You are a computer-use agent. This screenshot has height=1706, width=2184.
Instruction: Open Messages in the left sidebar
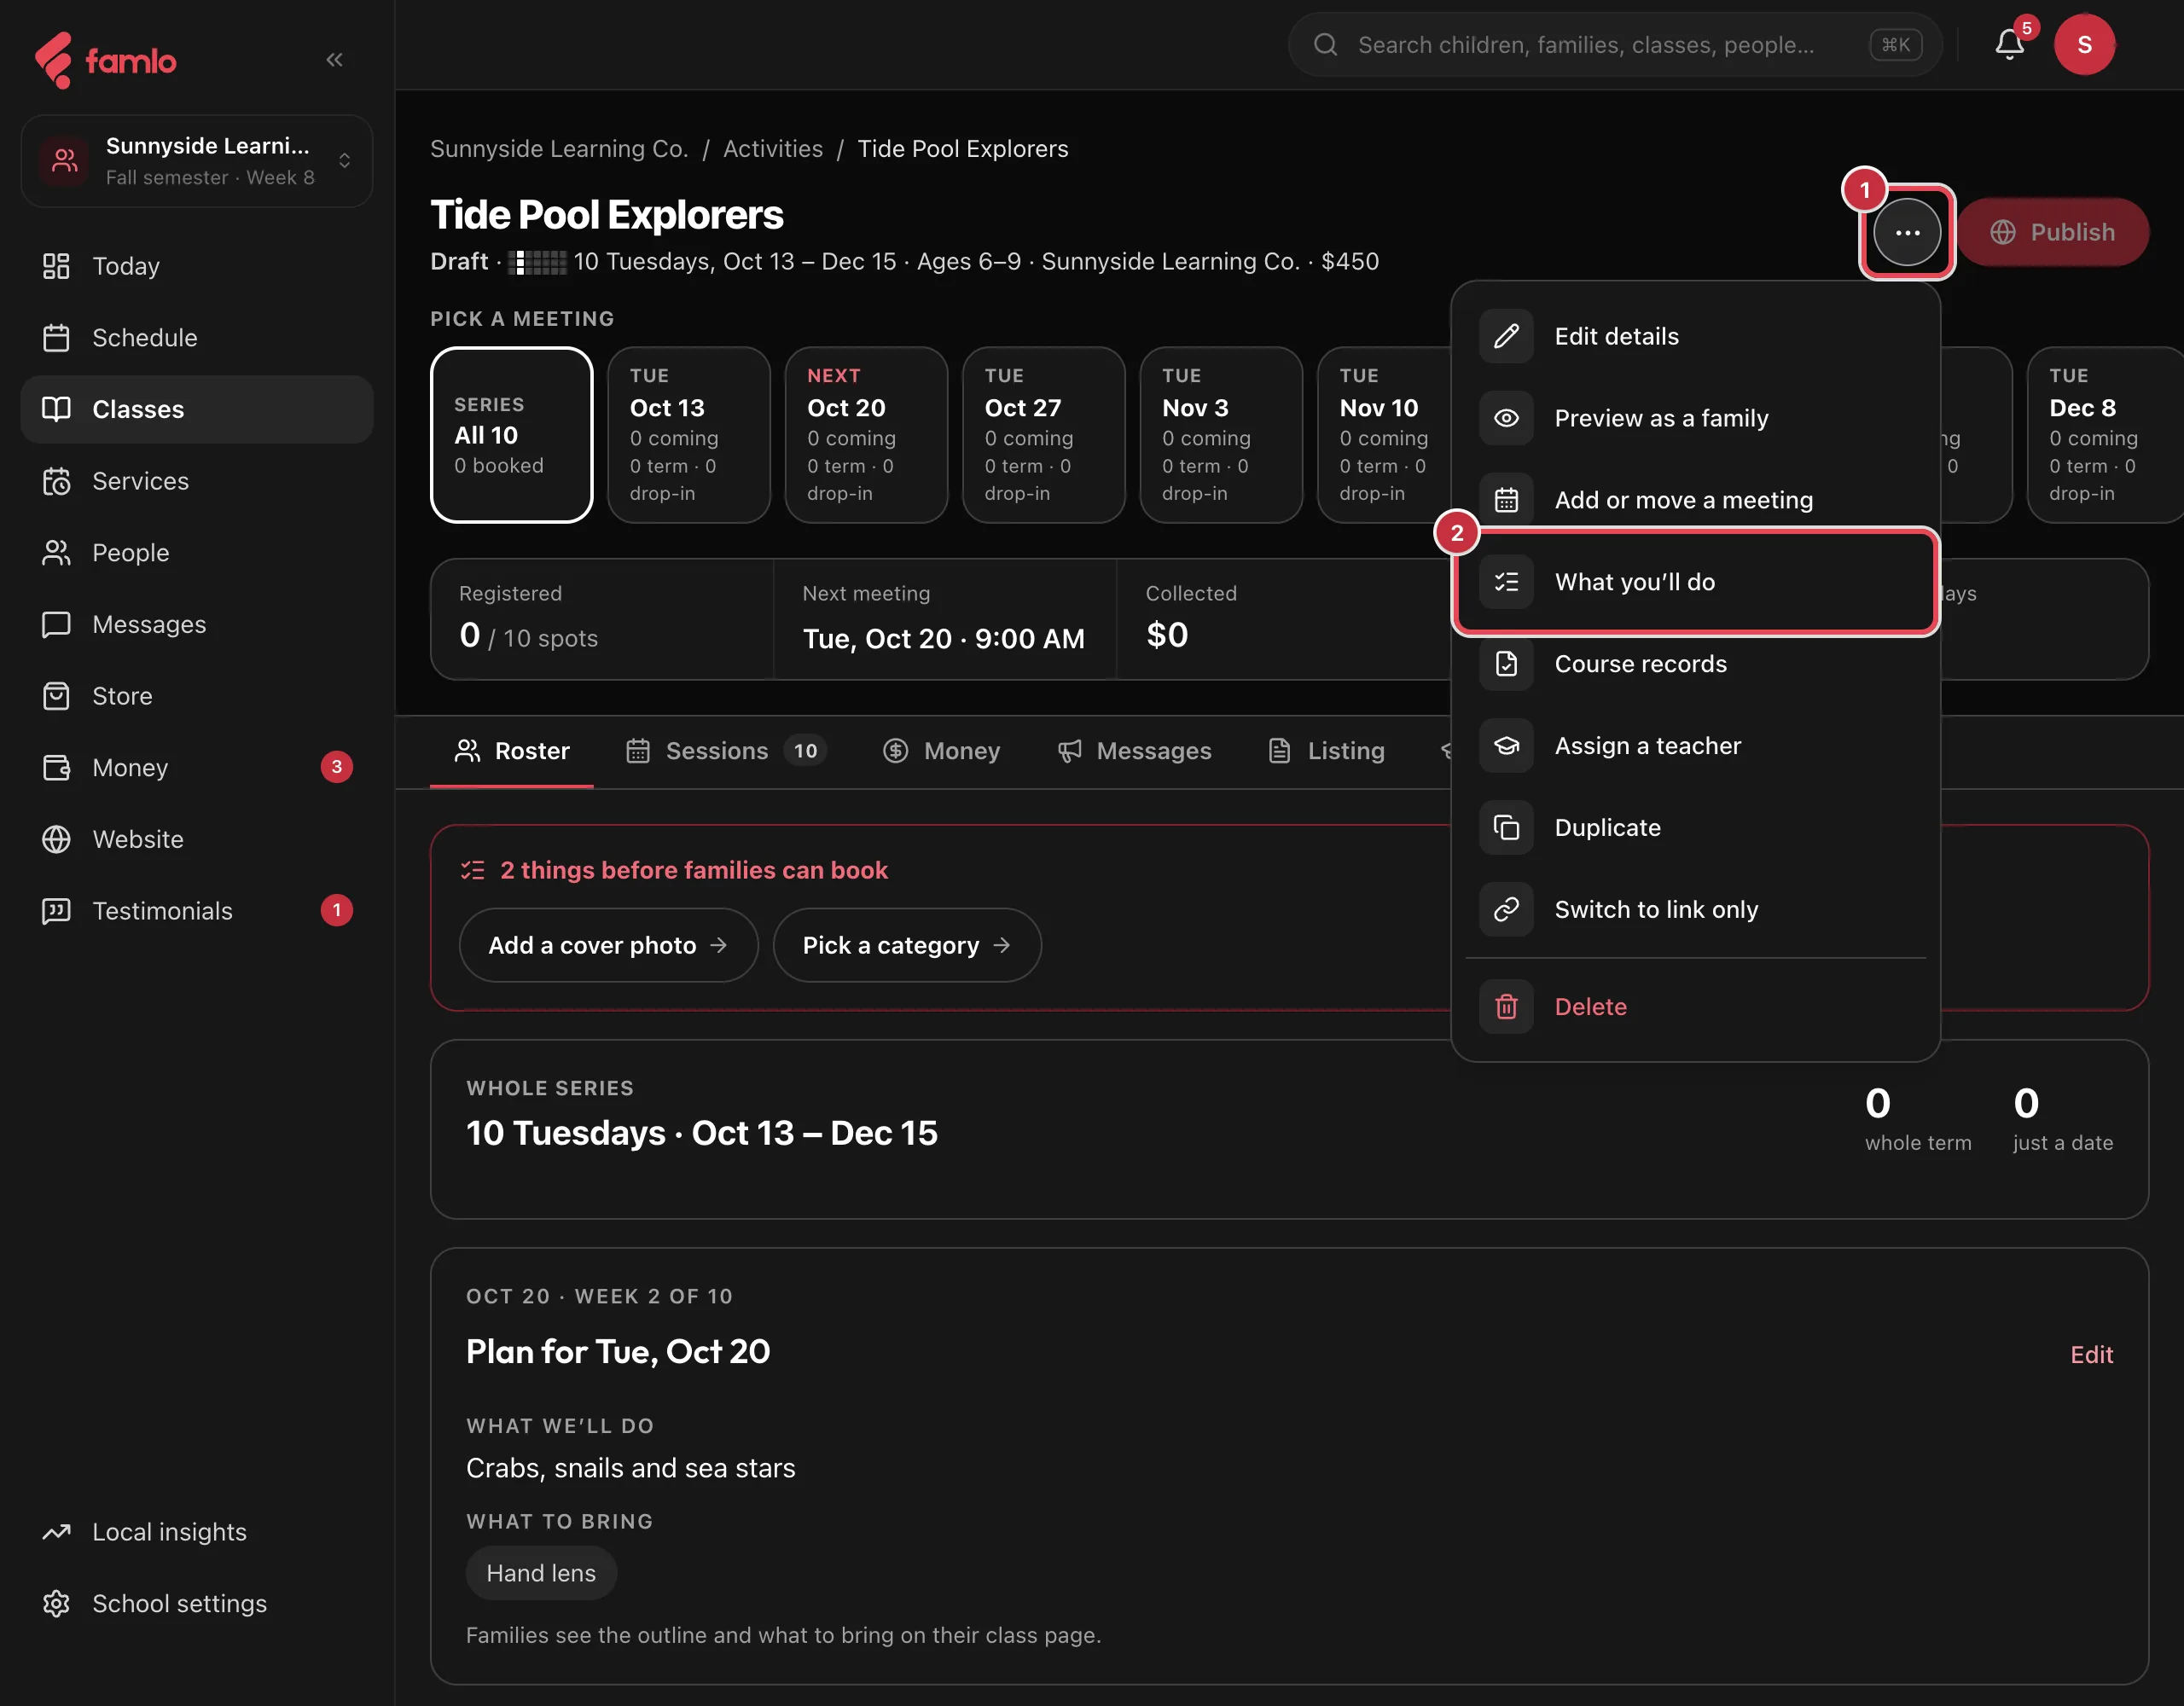(x=197, y=624)
